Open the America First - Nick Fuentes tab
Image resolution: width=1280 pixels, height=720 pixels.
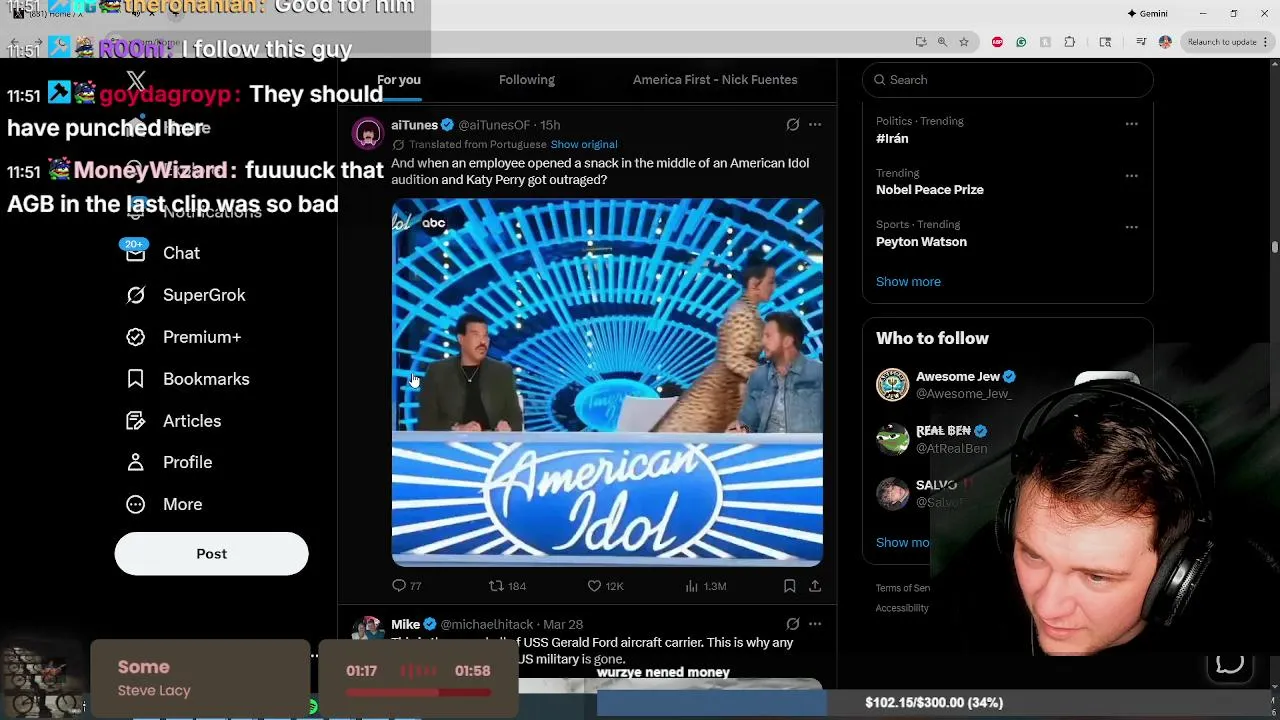tap(715, 80)
